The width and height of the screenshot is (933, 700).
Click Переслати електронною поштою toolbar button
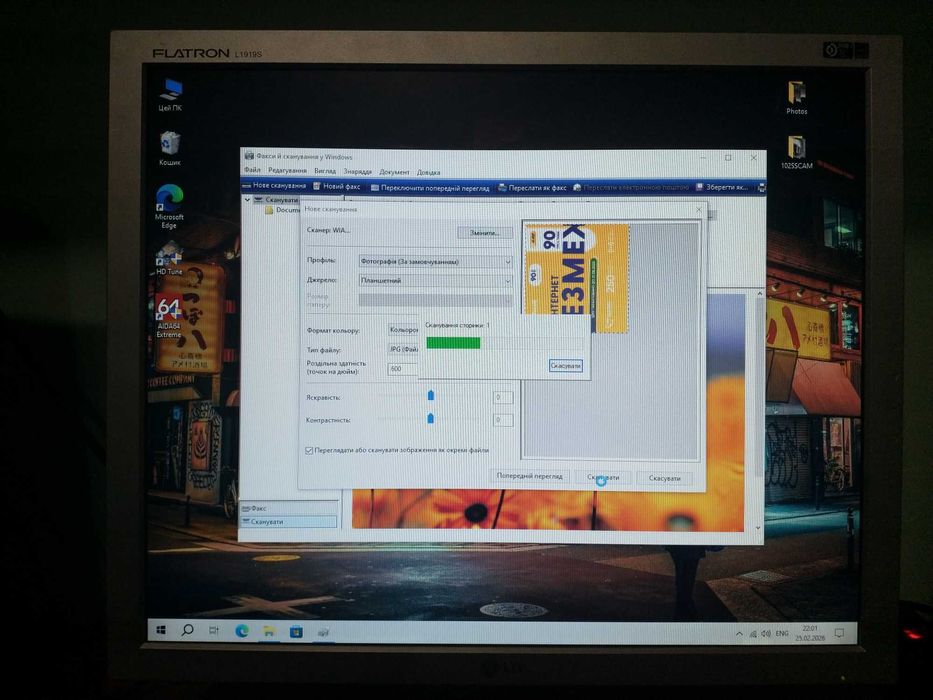(630, 188)
